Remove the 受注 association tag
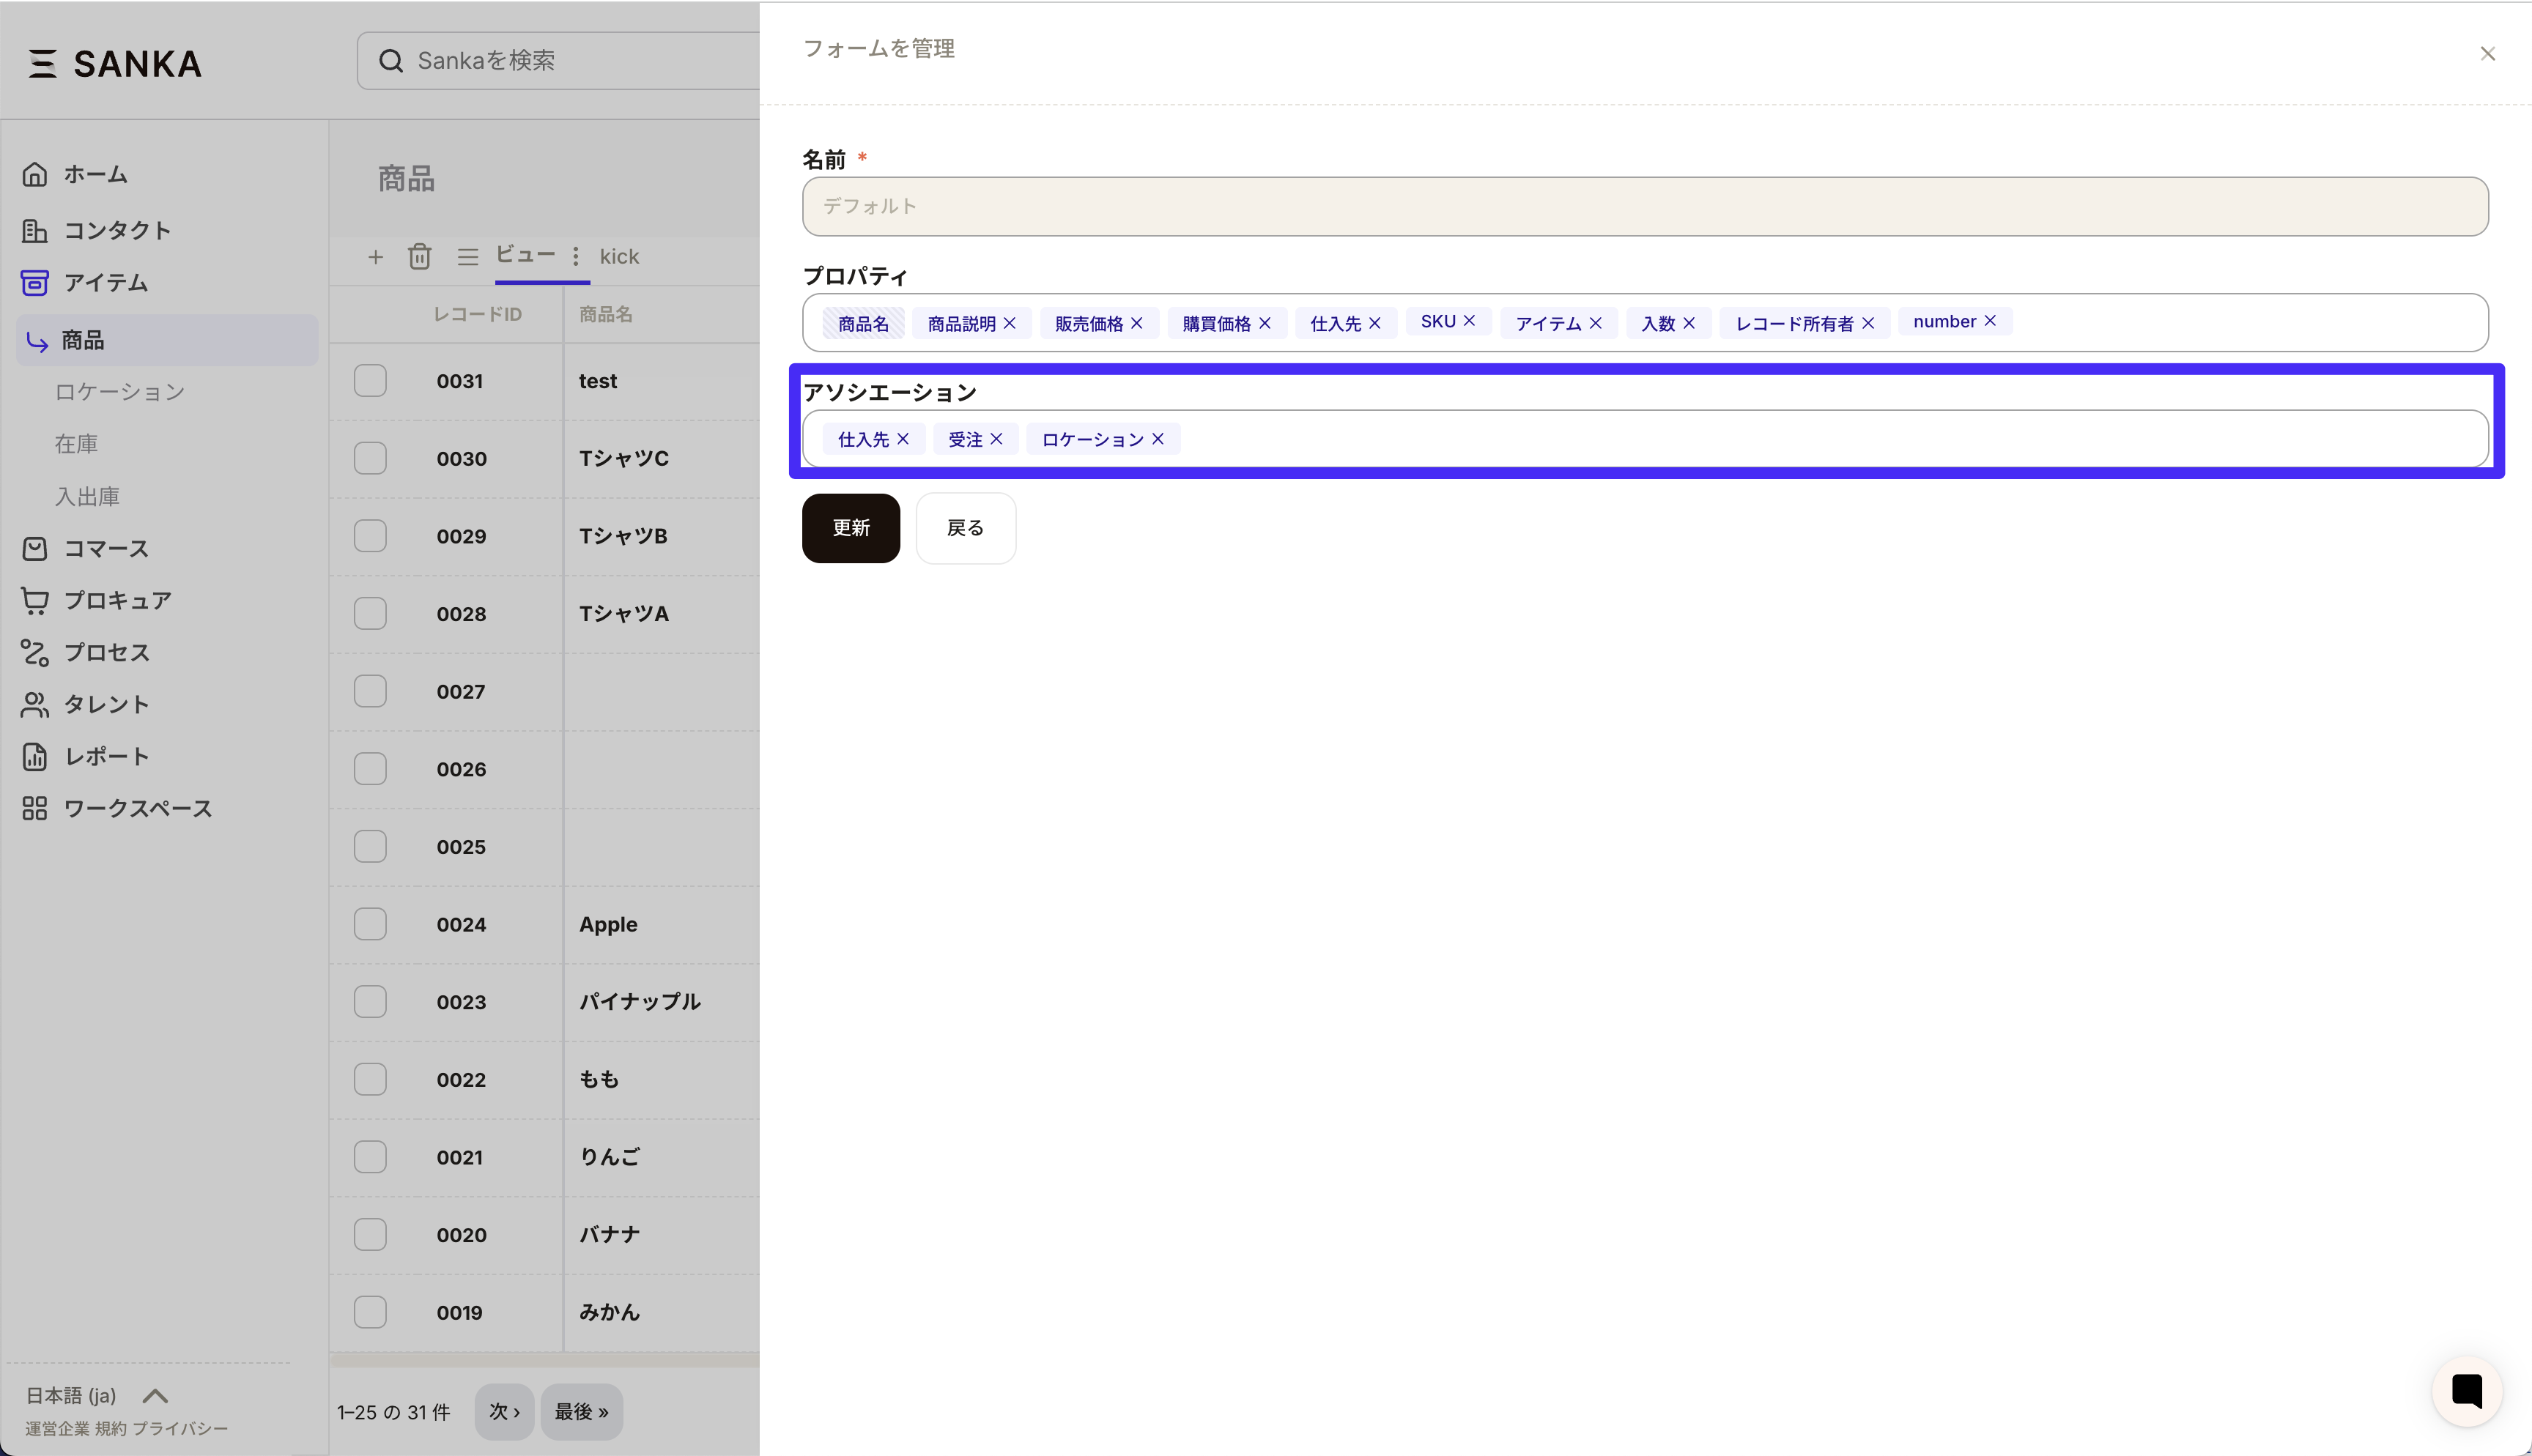The image size is (2532, 1456). [996, 439]
